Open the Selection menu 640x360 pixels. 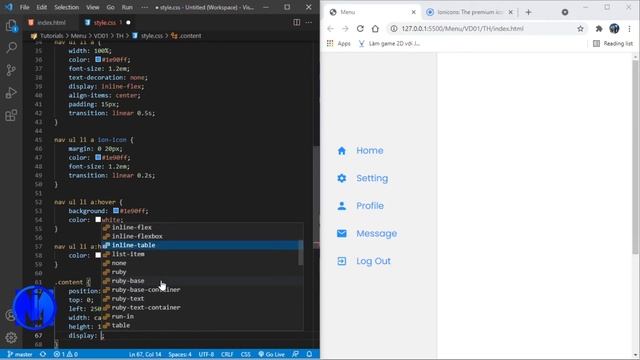[x=67, y=7]
